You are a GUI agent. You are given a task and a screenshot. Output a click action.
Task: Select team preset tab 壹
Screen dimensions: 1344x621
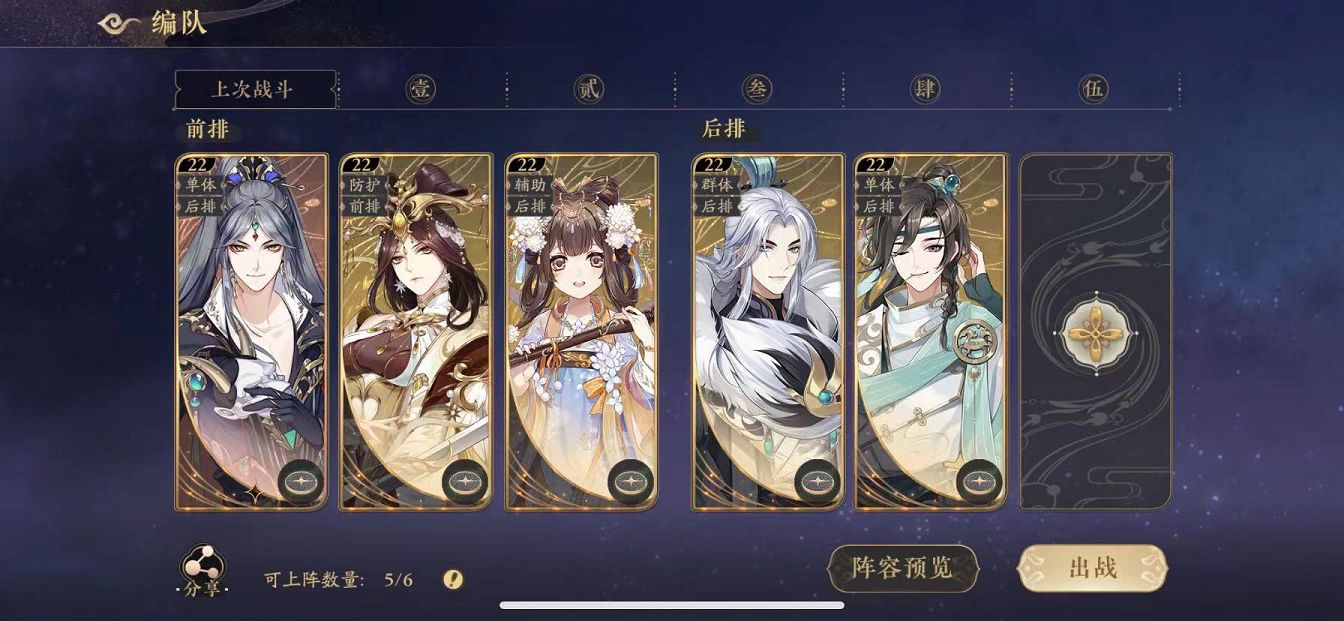click(x=420, y=89)
